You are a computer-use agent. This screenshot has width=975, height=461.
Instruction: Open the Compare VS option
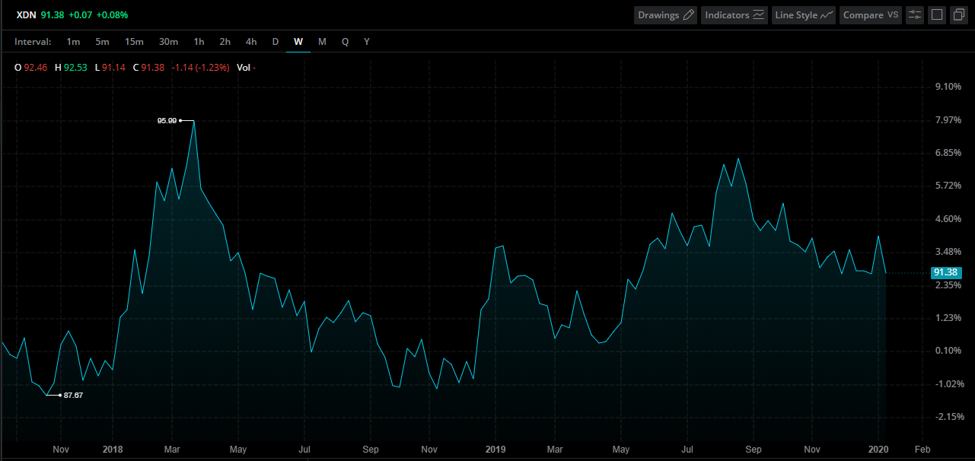click(x=871, y=15)
